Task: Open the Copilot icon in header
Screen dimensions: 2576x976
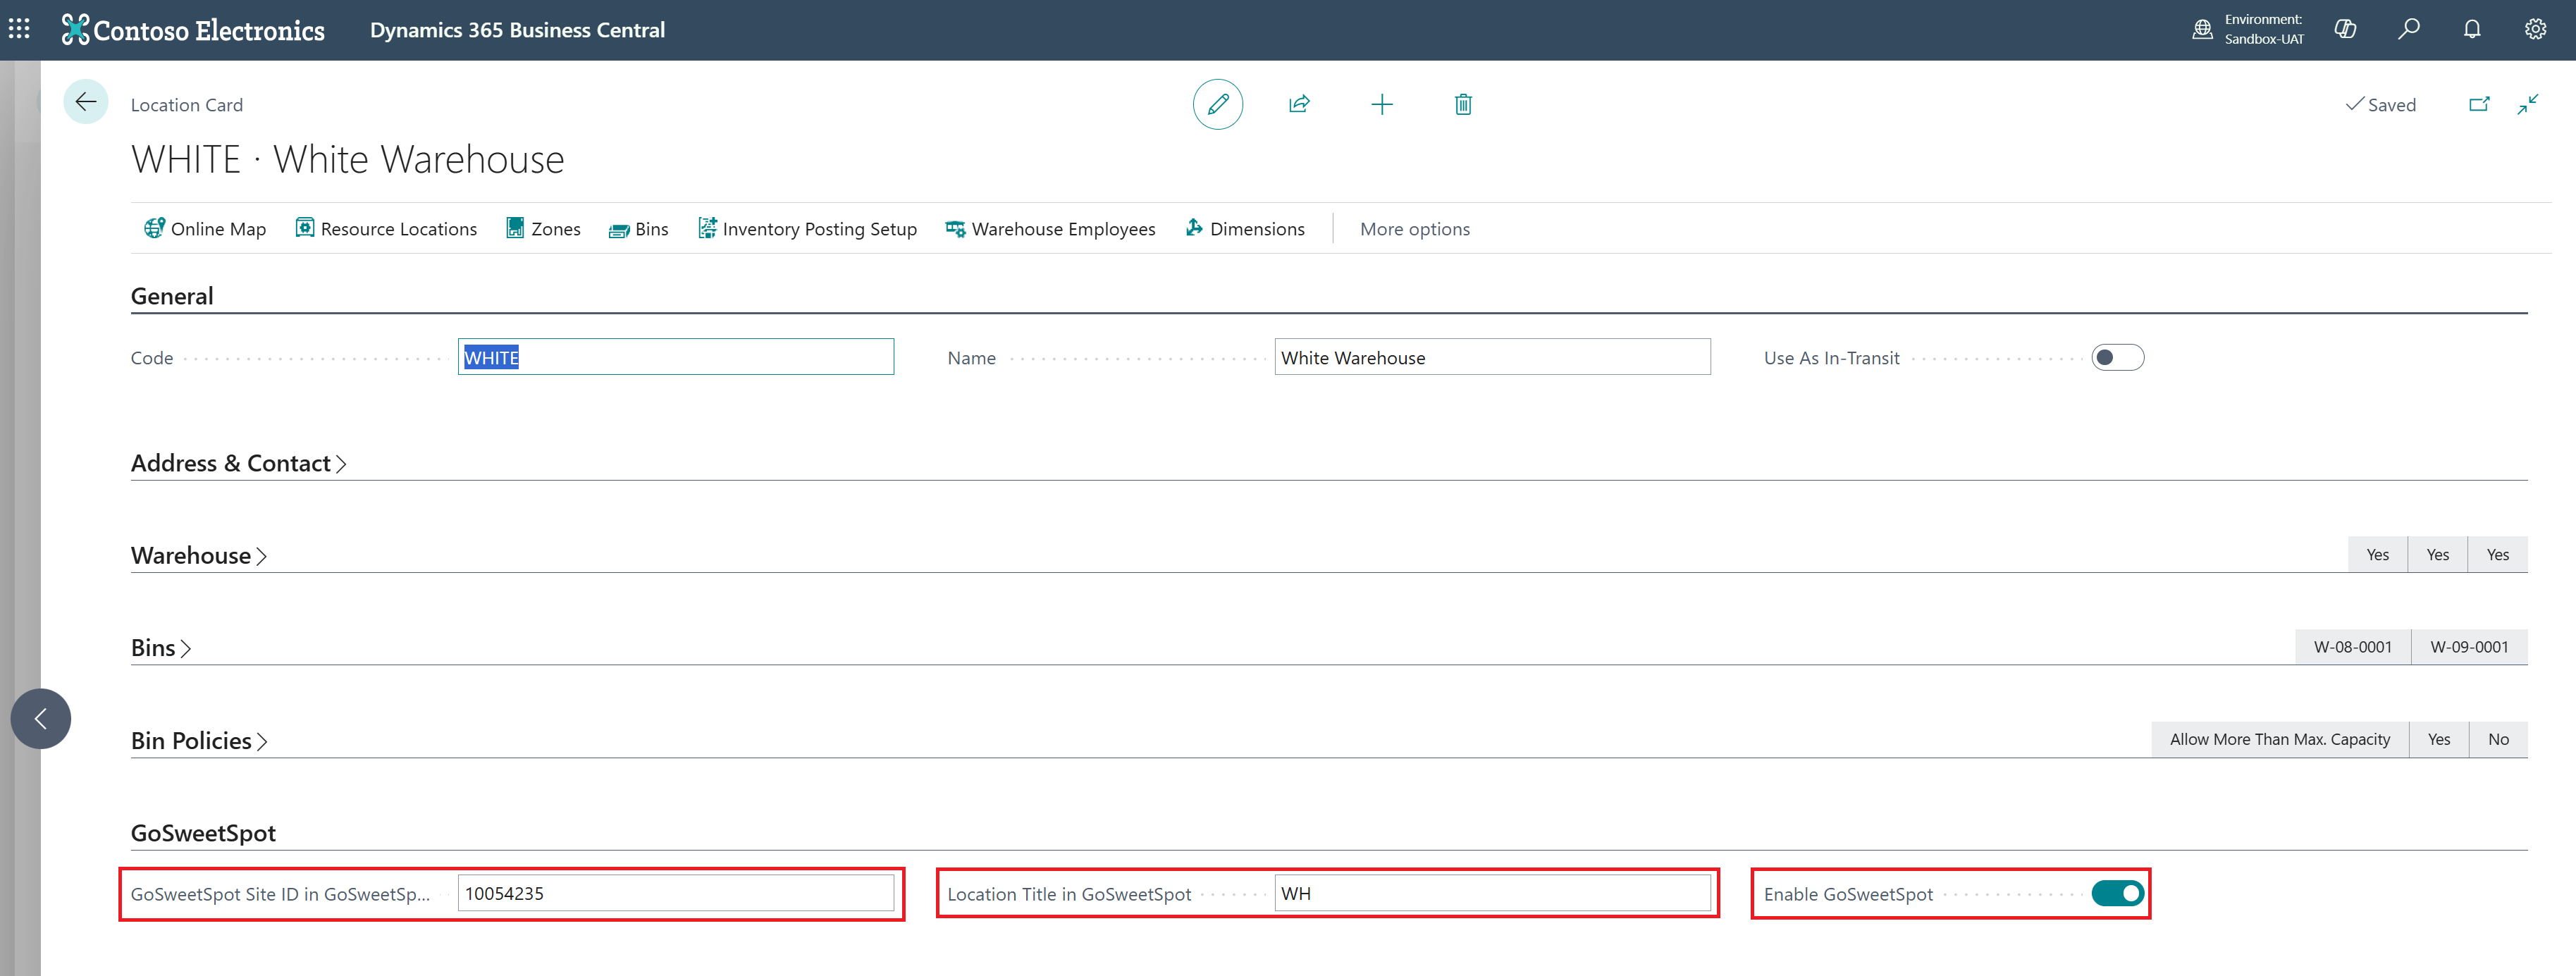Action: pyautogui.click(x=2345, y=29)
